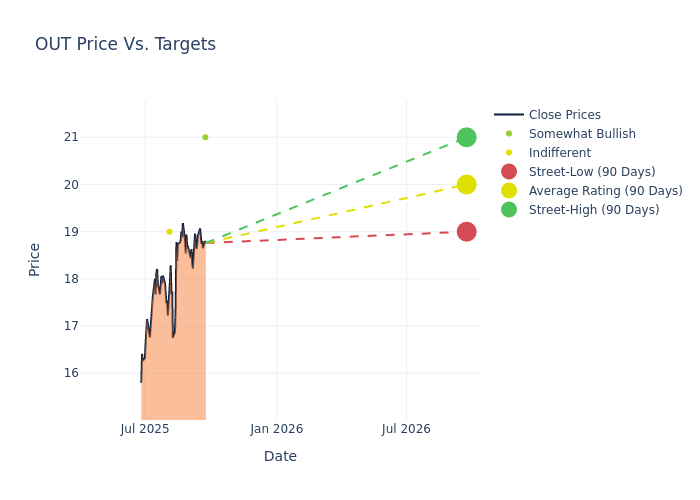This screenshot has height=500, width=700.
Task: Click the red Street-Low circle in legend
Action: coord(509,172)
